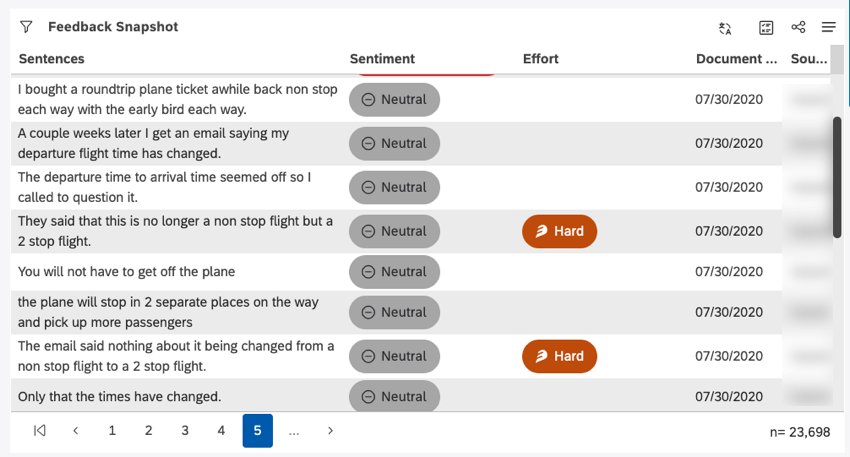
Task: Click previous page chevron
Action: point(76,431)
